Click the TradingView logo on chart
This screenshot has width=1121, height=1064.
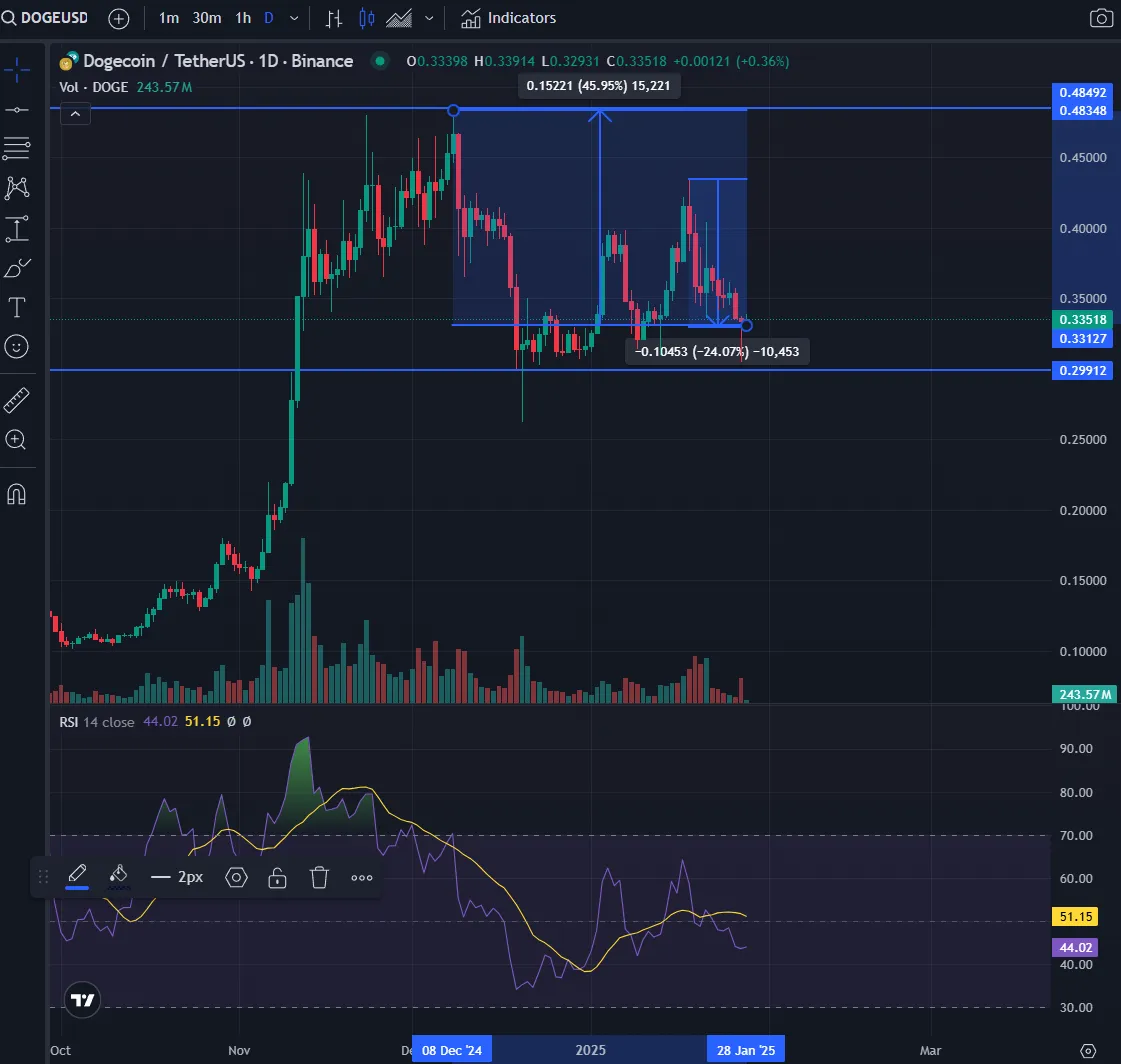coord(82,1000)
